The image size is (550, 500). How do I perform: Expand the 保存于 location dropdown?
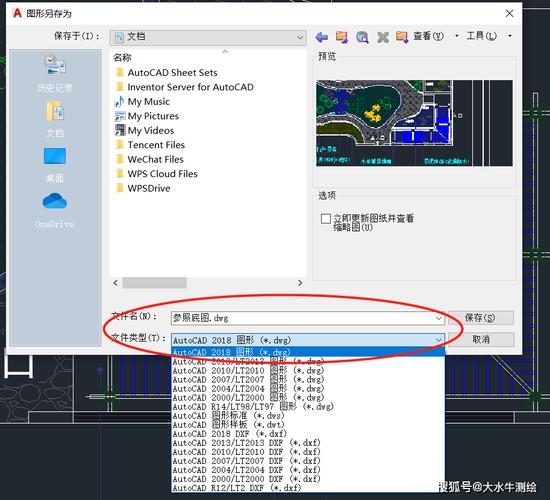pos(300,37)
